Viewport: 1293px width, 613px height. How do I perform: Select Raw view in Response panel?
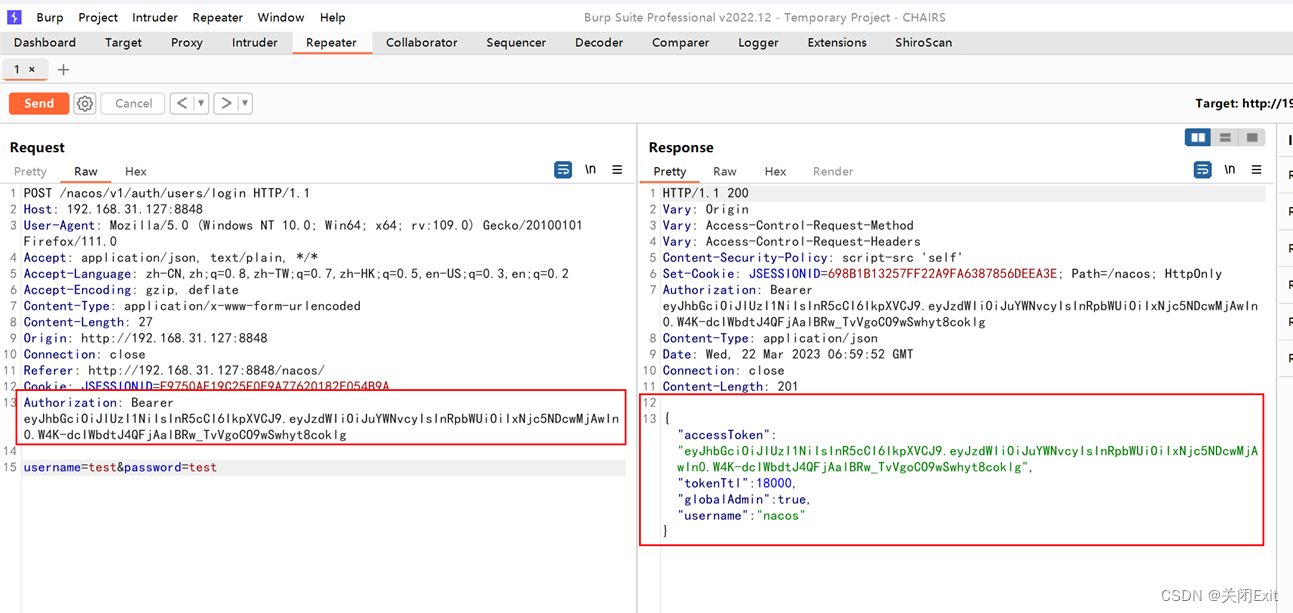click(725, 171)
